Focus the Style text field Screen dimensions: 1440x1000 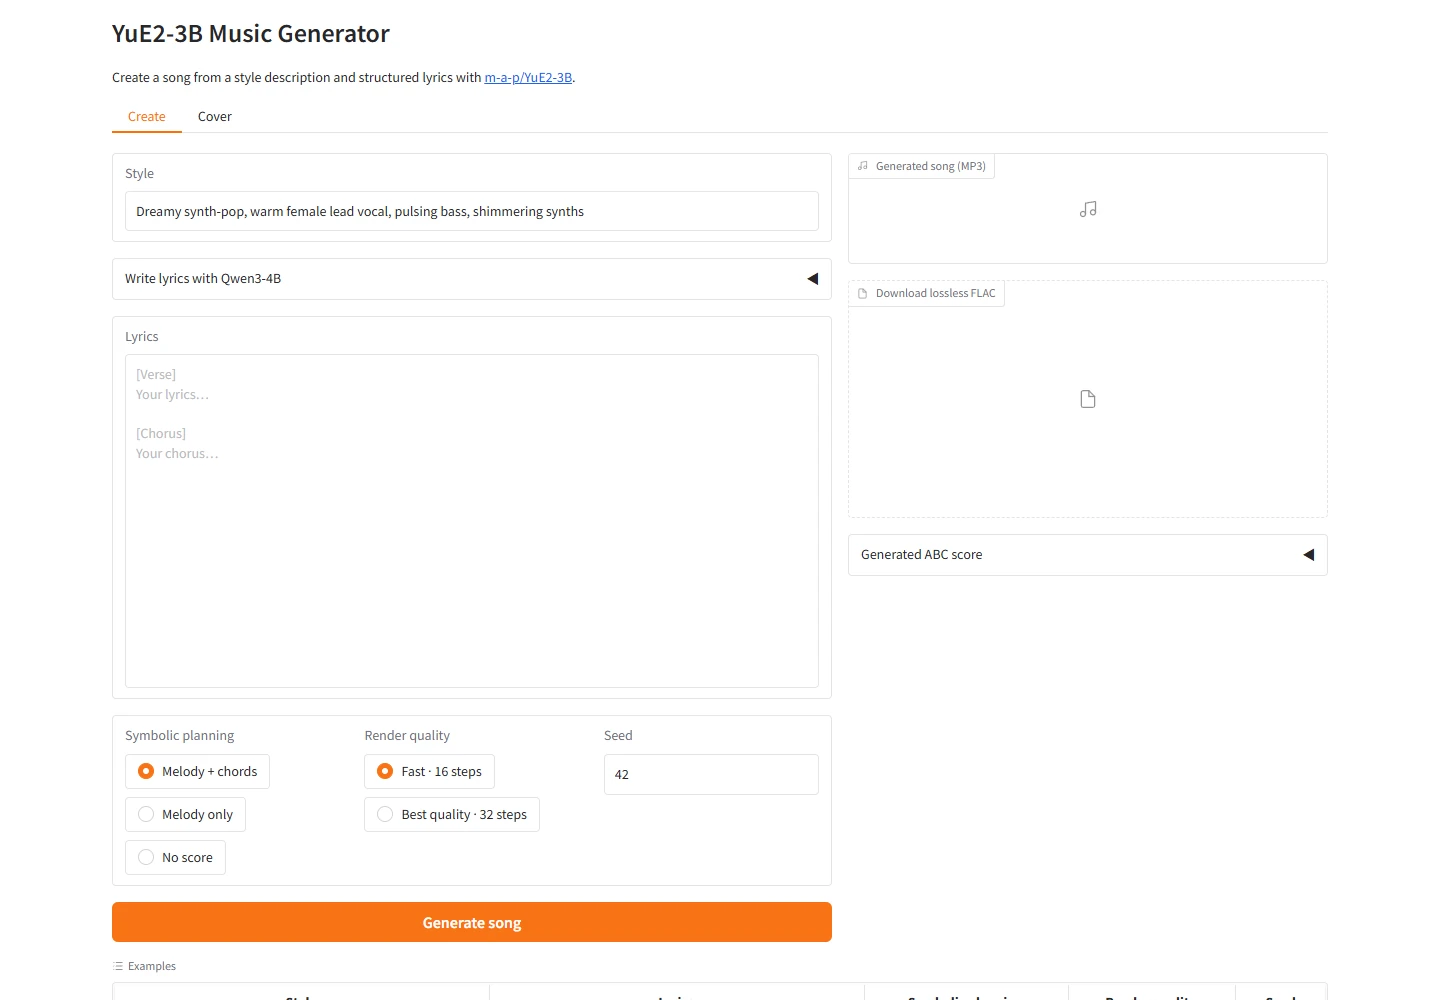[x=472, y=211]
